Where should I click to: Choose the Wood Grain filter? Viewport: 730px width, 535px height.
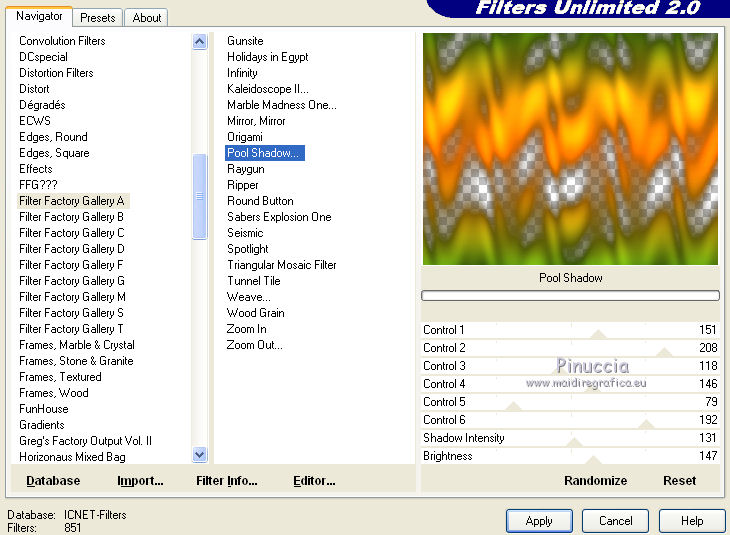[x=256, y=313]
